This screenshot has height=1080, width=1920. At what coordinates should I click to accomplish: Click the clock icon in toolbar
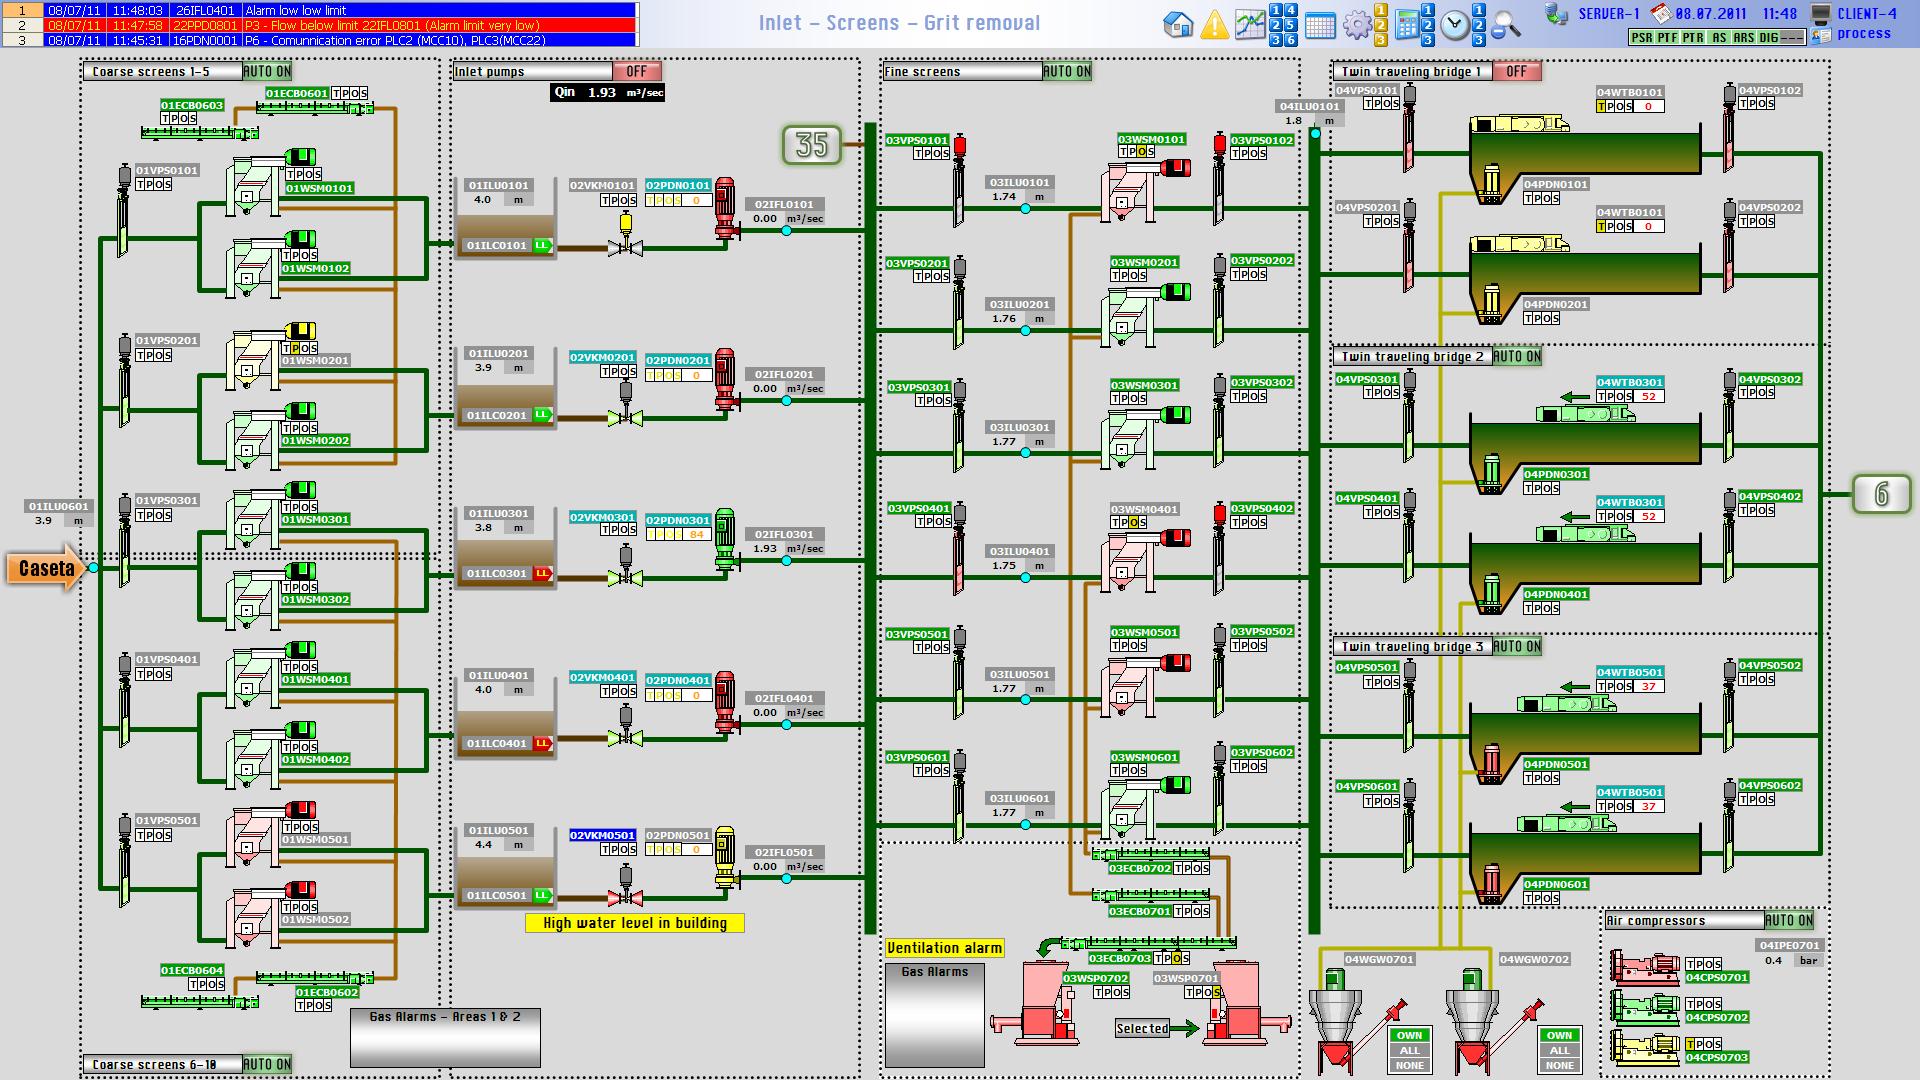[x=1455, y=26]
